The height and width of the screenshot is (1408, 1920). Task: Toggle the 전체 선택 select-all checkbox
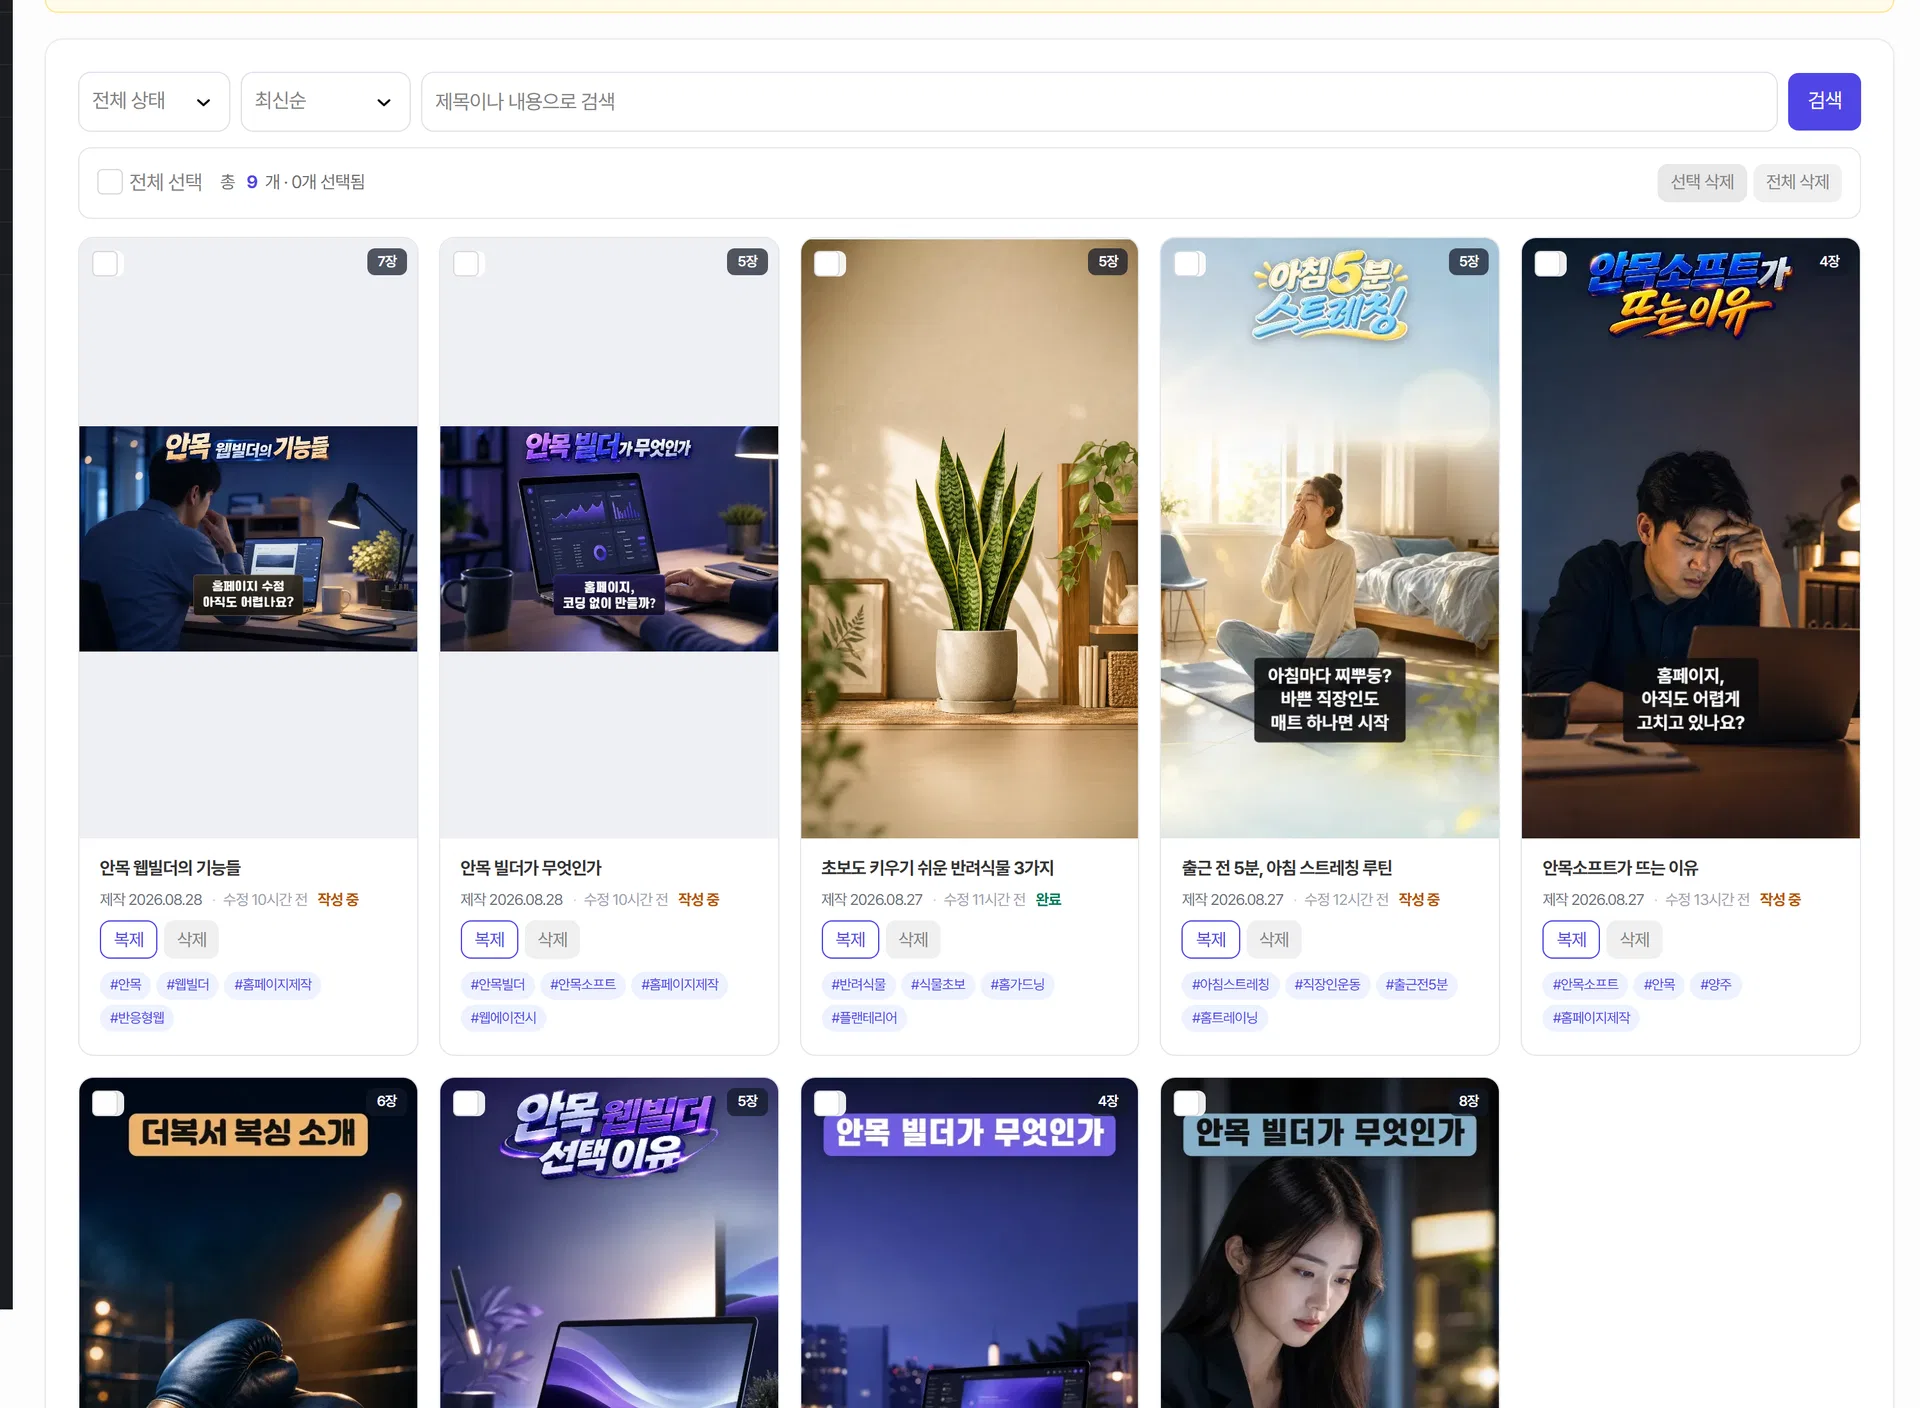click(x=109, y=182)
